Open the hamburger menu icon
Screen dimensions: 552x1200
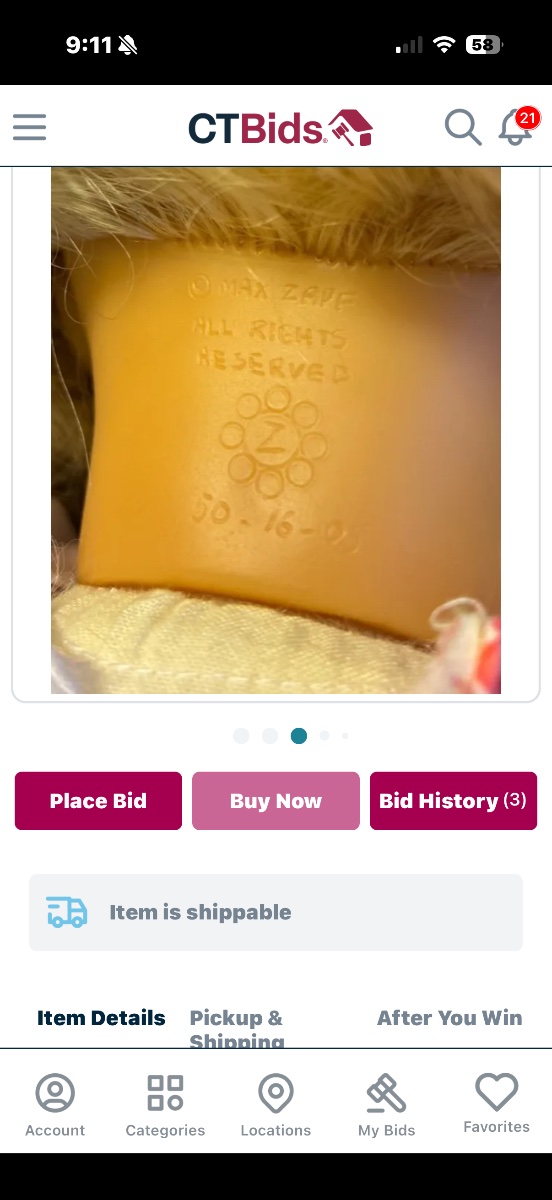[29, 127]
